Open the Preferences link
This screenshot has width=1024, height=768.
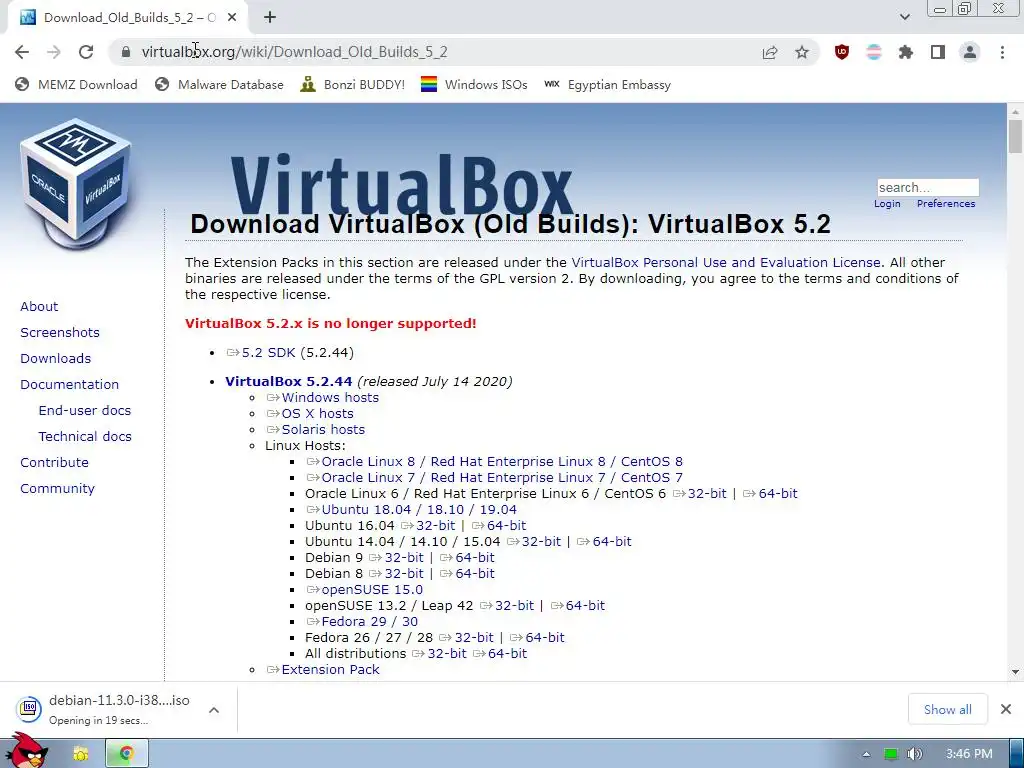coord(946,204)
